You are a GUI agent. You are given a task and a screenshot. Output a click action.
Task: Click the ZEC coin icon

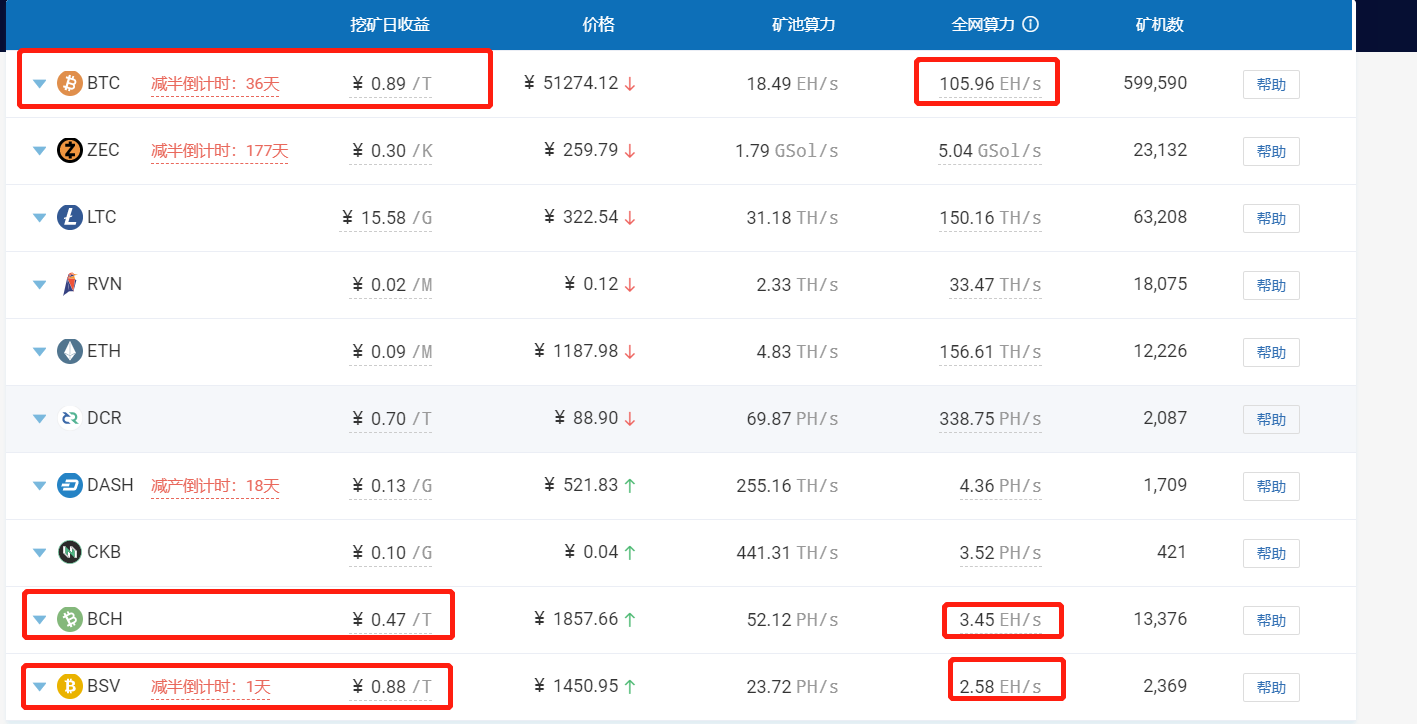click(69, 150)
